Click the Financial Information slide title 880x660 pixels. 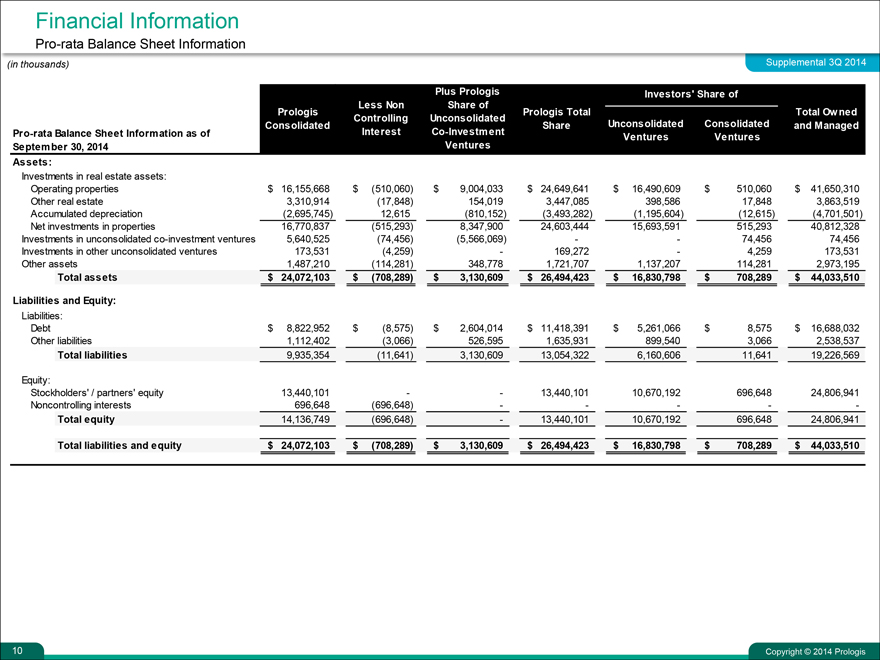click(136, 21)
